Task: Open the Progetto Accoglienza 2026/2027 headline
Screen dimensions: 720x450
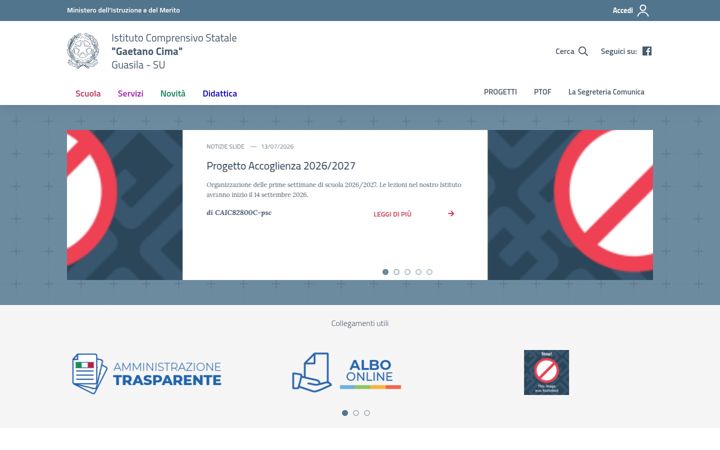Action: click(281, 166)
